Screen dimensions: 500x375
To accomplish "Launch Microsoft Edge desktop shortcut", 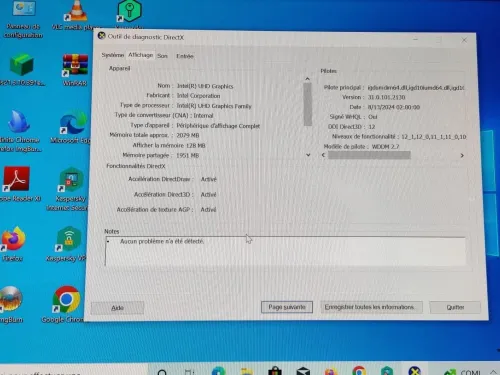I will click(x=72, y=127).
